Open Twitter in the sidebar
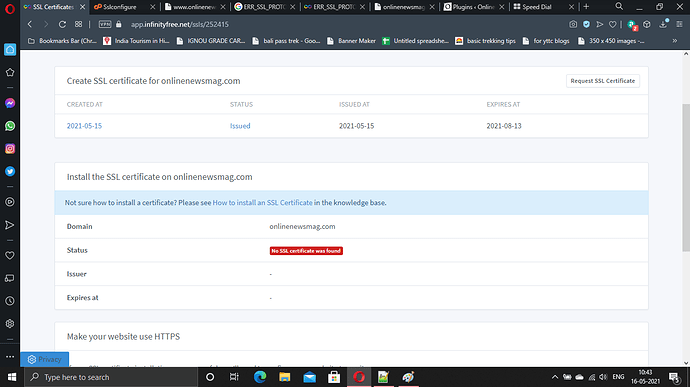Image resolution: width=690 pixels, height=387 pixels. click(x=10, y=171)
